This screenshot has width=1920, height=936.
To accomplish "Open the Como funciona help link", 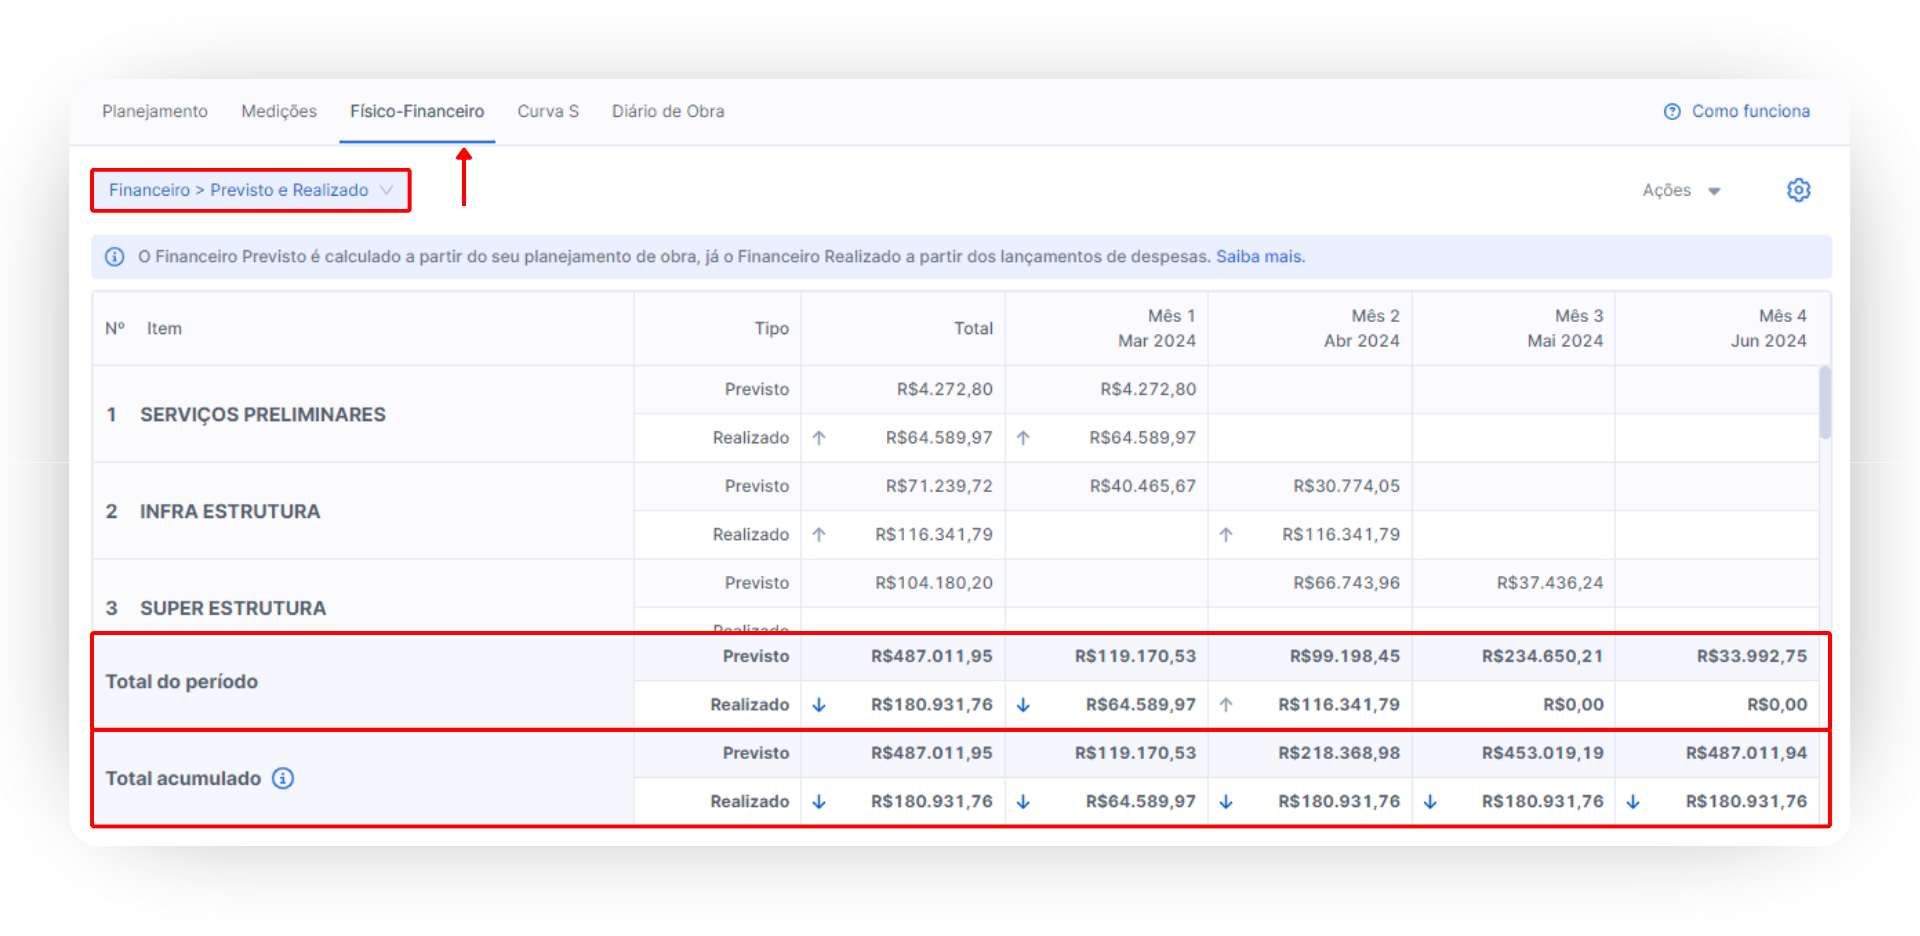I will coord(1750,111).
